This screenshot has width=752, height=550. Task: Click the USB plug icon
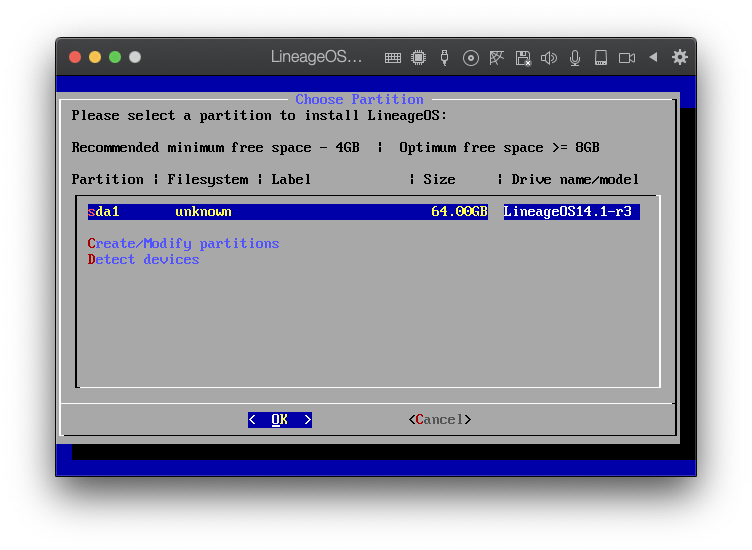coord(445,58)
